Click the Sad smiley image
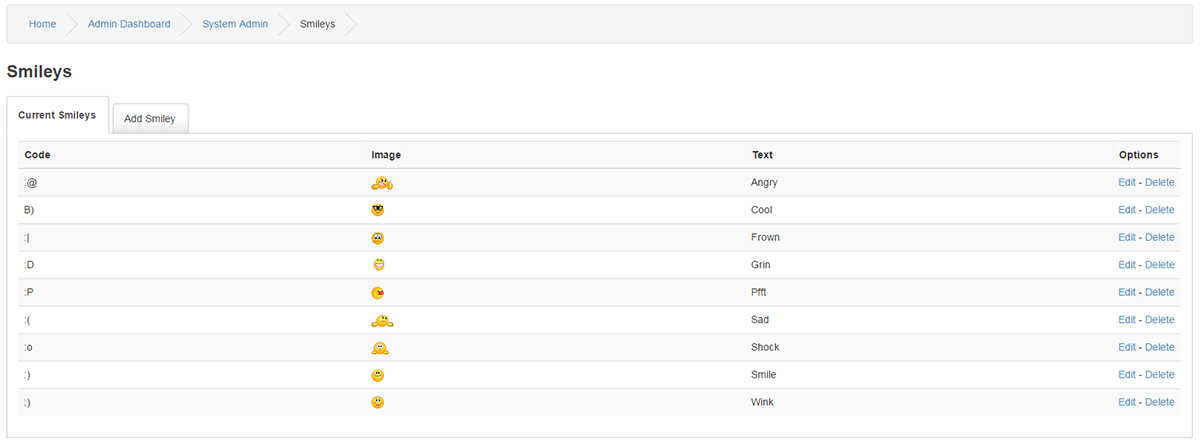 coord(382,320)
